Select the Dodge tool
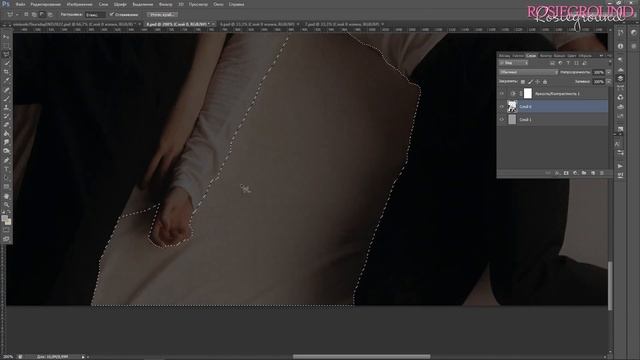The image size is (640, 360). 6,151
